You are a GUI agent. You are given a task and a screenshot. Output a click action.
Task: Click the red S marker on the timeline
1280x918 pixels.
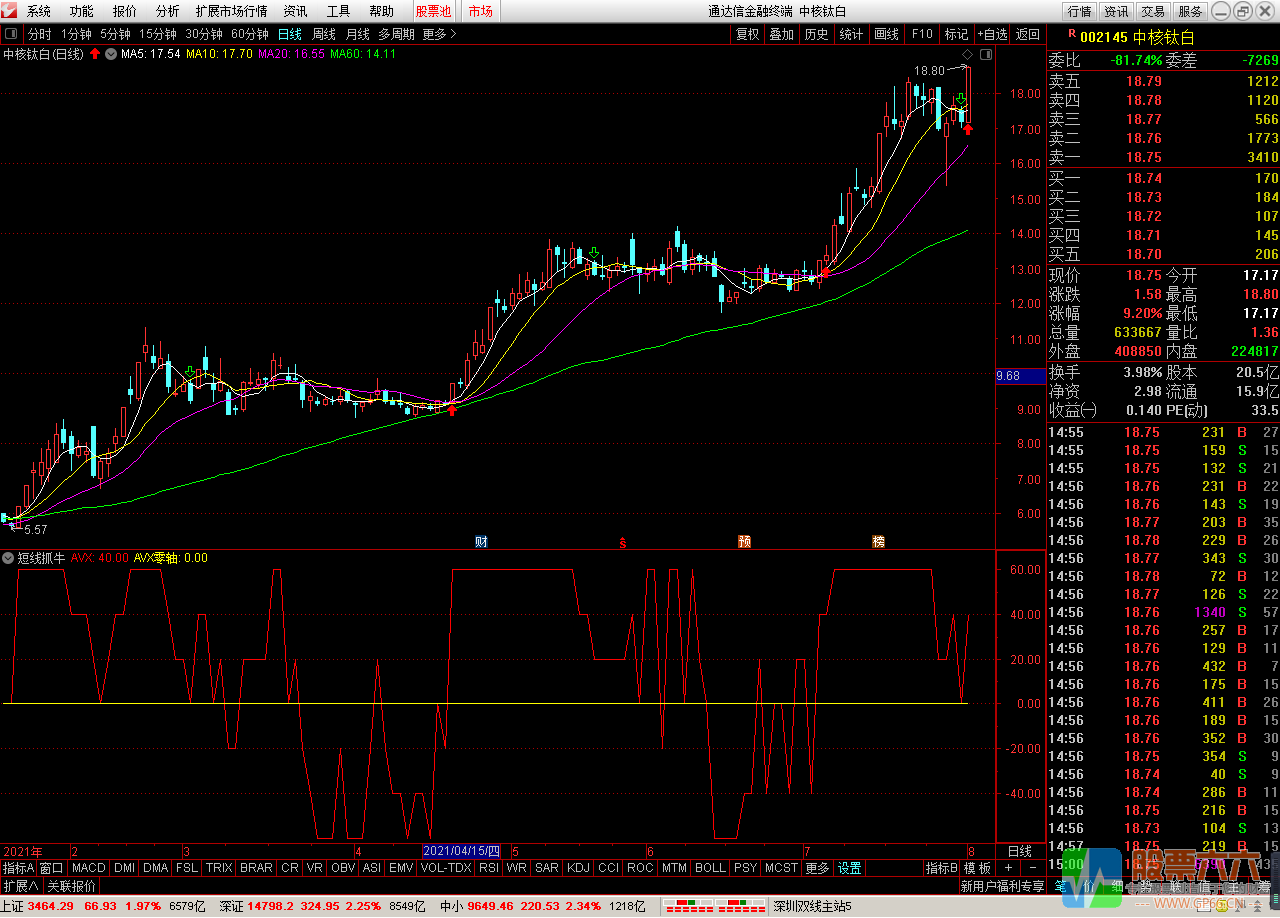(x=622, y=543)
